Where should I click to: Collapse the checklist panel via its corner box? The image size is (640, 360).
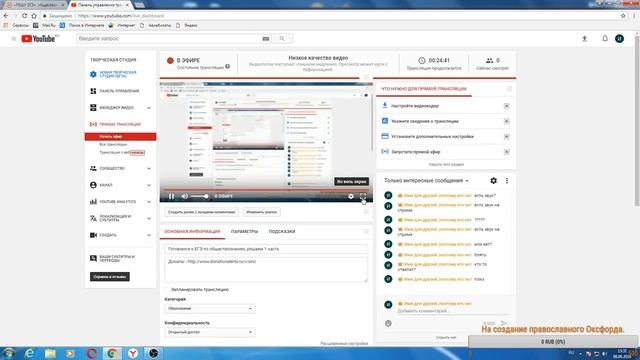[x=509, y=89]
